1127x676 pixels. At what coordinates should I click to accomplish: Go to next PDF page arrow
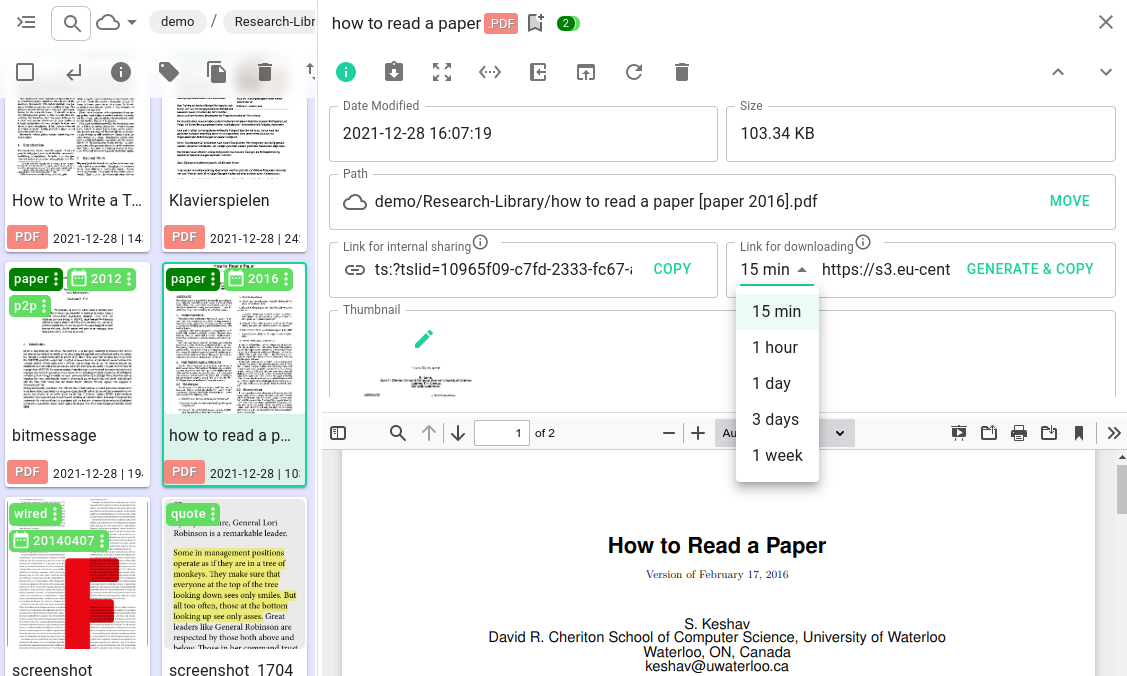[x=458, y=432]
